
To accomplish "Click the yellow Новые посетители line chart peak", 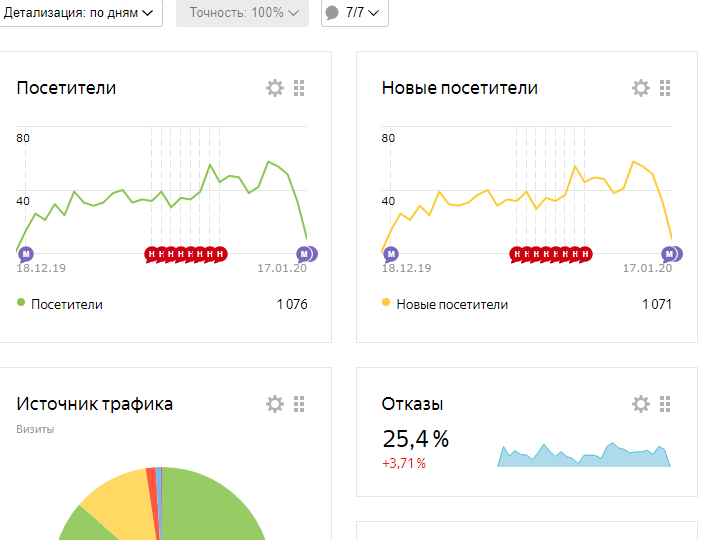I will point(634,162).
